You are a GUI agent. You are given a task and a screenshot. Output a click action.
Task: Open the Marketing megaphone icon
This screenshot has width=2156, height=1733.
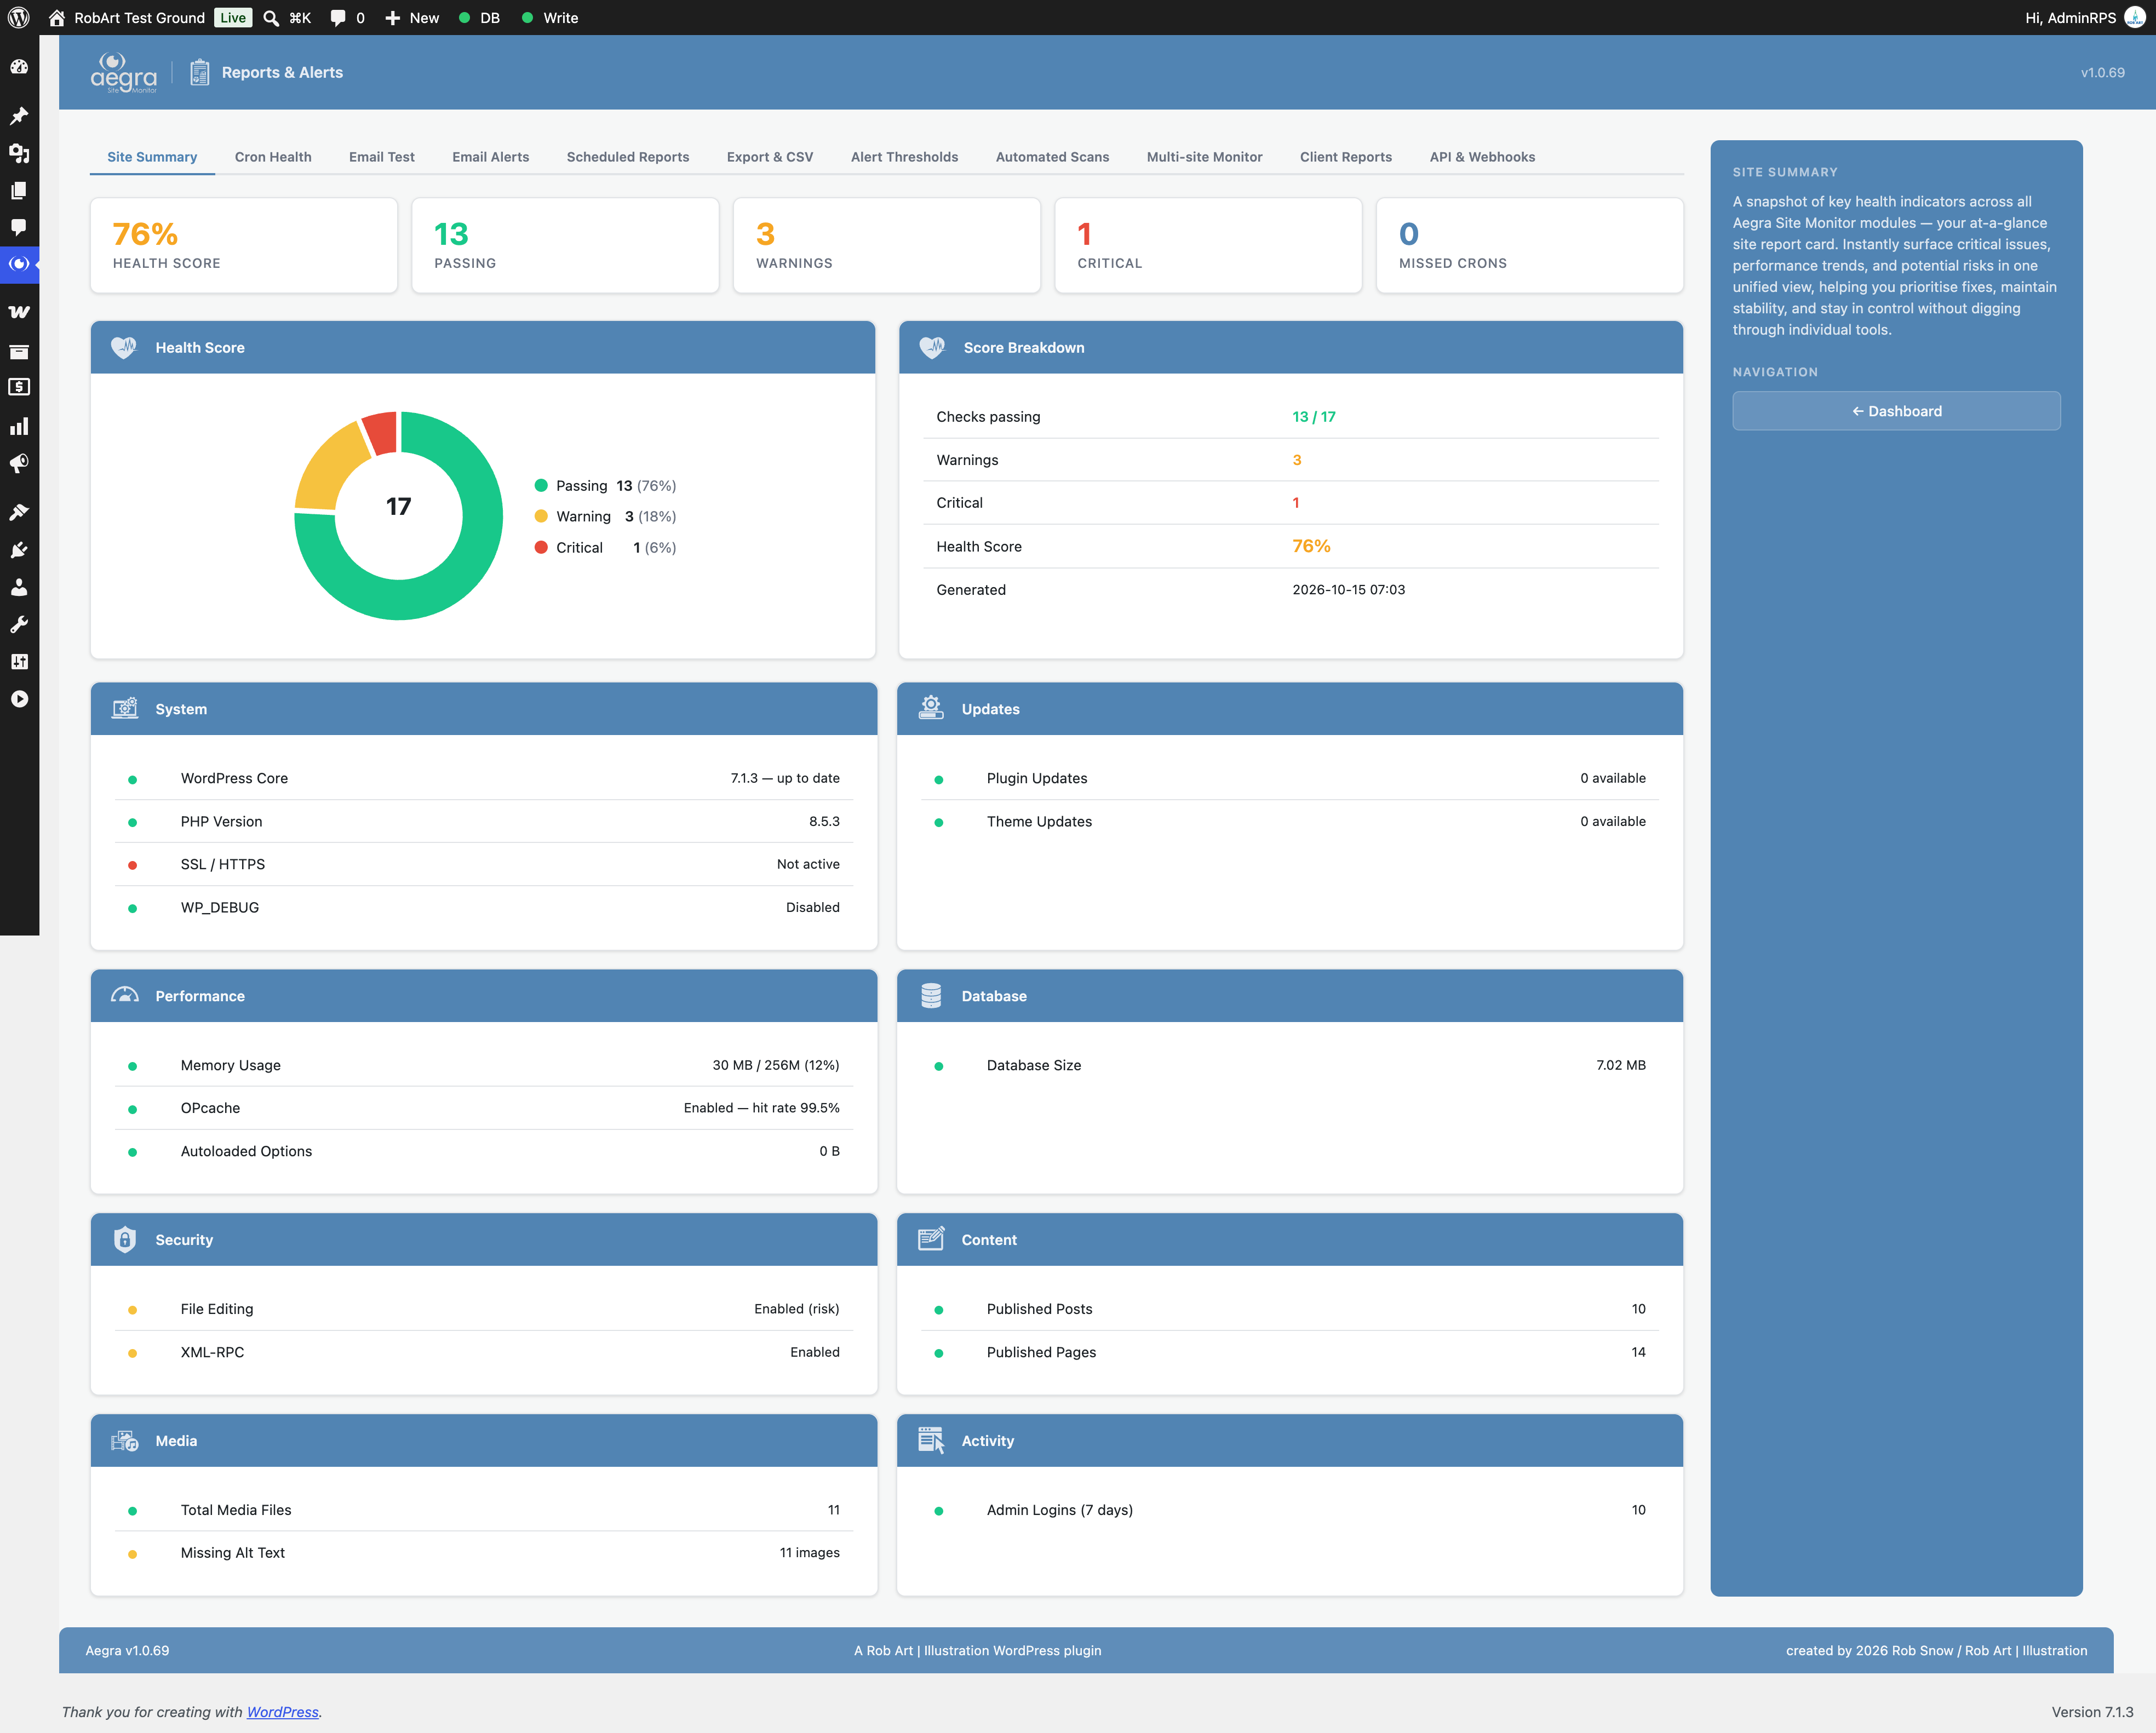click(19, 464)
